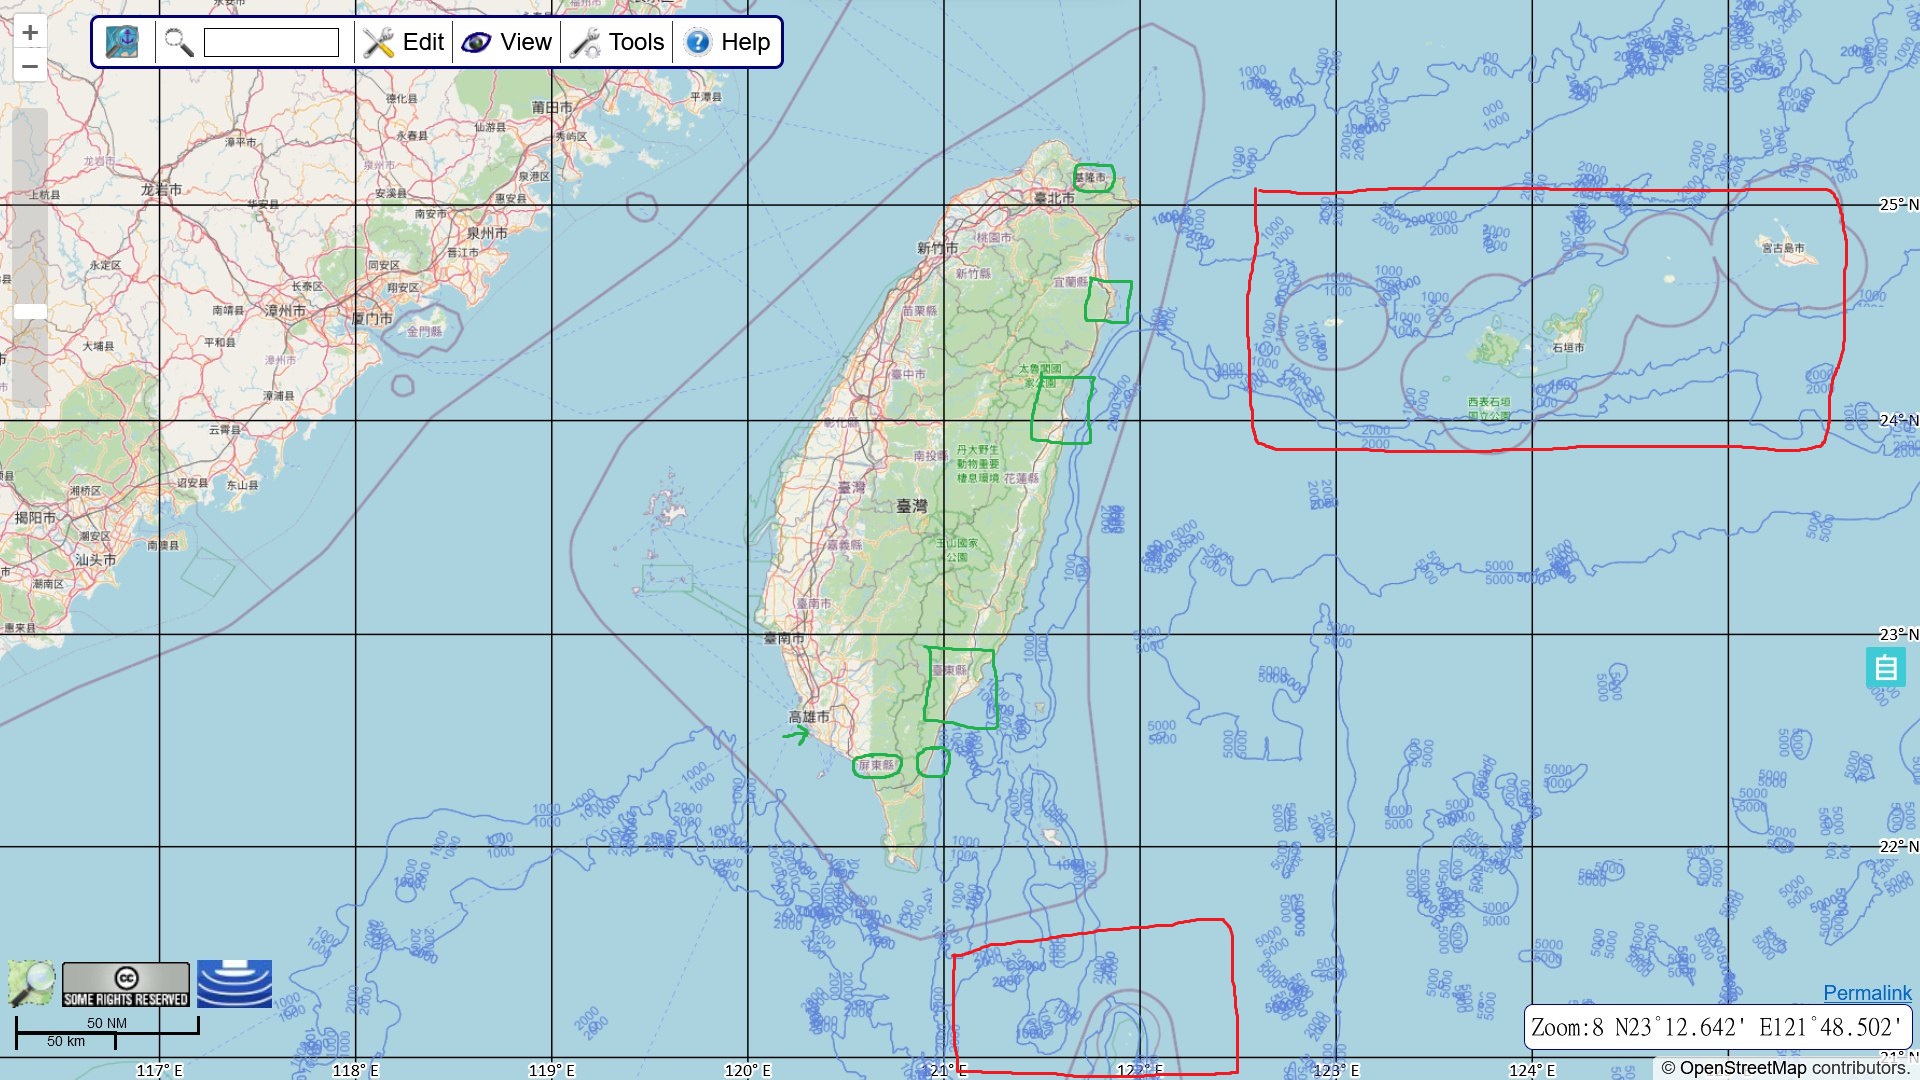Click the magnifying glass search icon

tap(178, 42)
